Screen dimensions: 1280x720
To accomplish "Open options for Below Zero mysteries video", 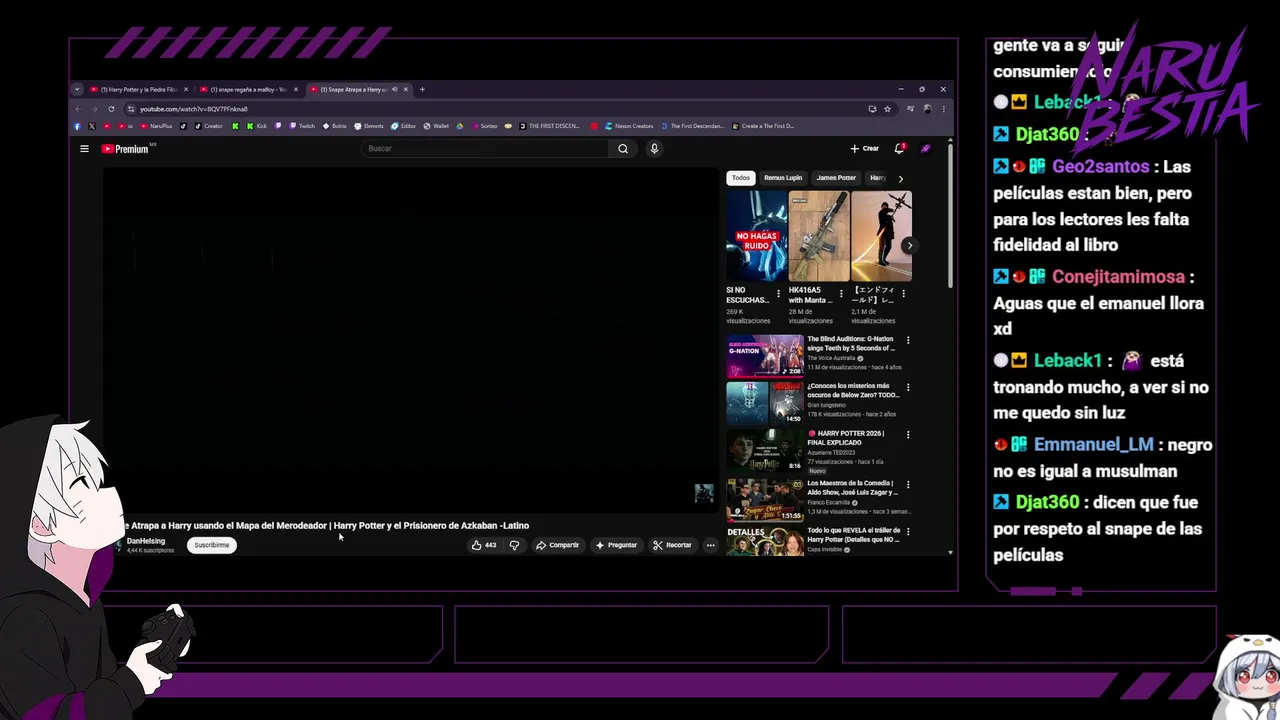I will [x=908, y=387].
